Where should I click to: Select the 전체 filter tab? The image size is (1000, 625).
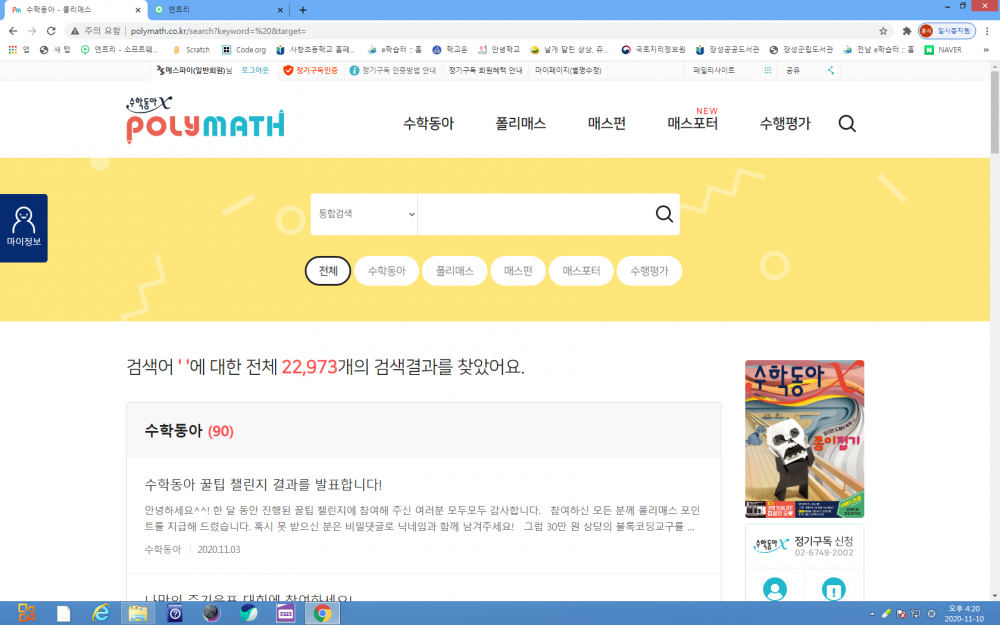coord(328,270)
